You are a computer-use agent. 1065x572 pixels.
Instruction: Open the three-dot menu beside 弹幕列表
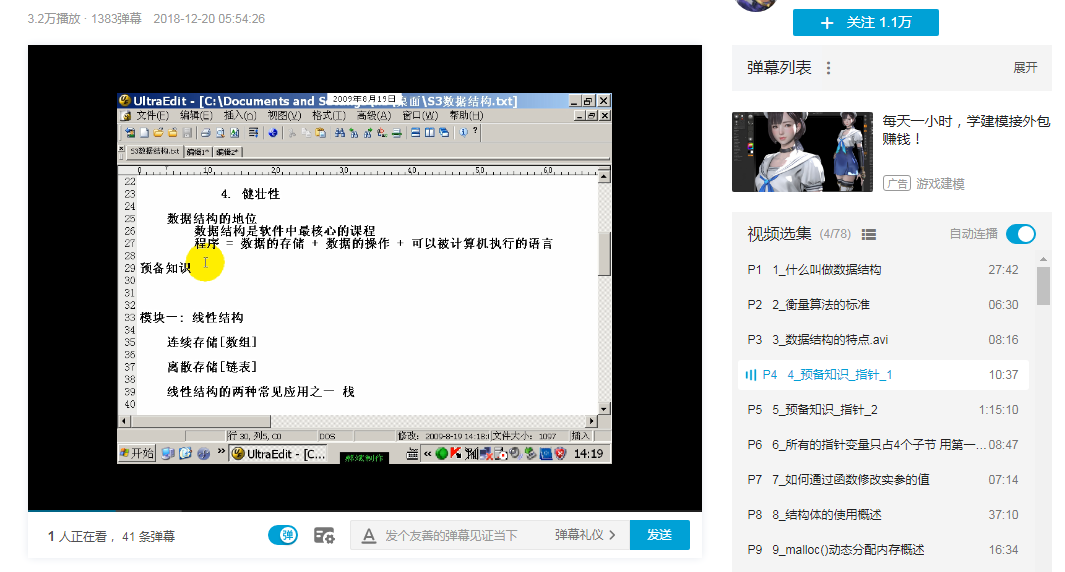[828, 68]
